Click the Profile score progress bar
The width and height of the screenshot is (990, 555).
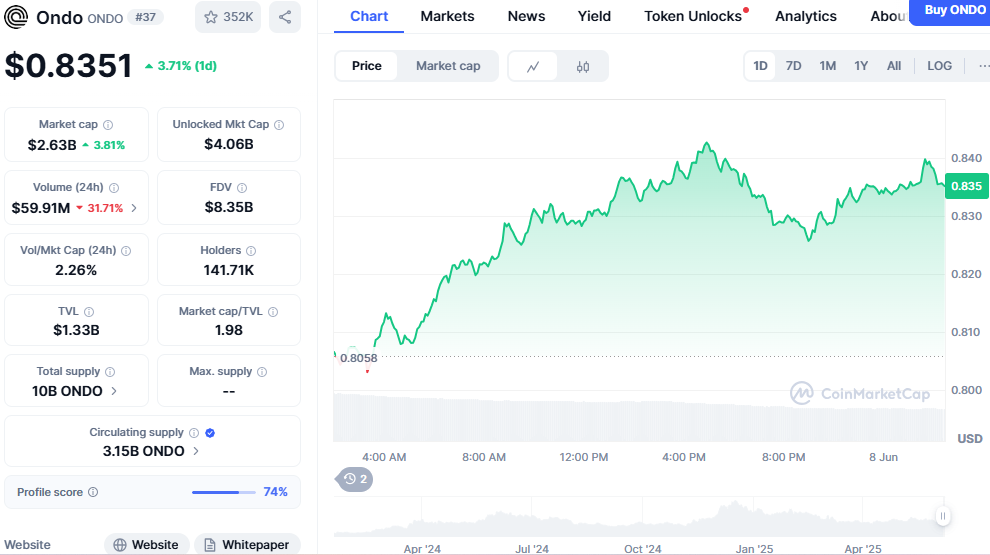[x=224, y=492]
